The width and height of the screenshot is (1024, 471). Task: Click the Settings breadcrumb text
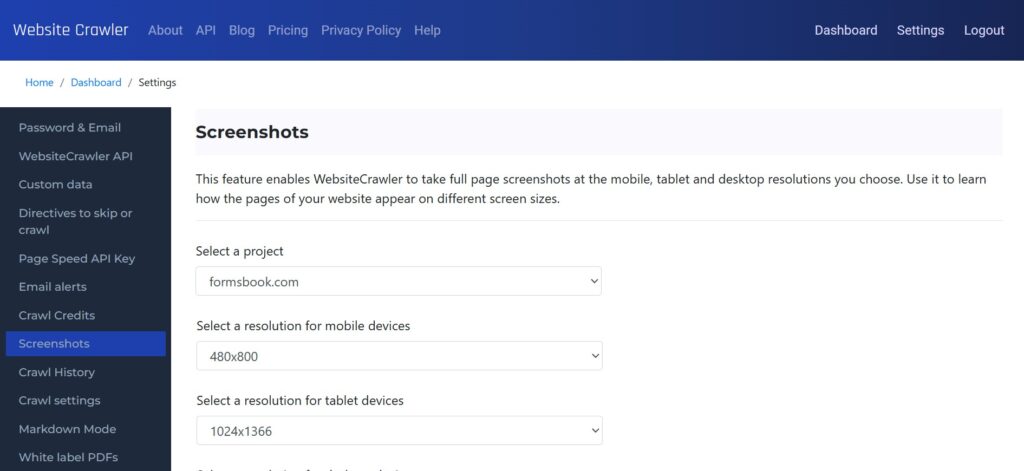(x=157, y=82)
